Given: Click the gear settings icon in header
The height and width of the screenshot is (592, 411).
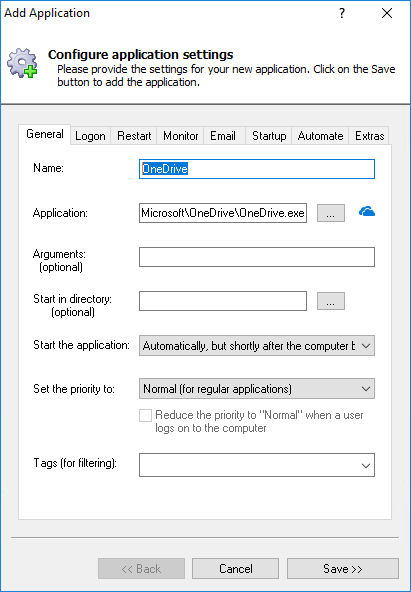Looking at the screenshot, I should pos(22,63).
